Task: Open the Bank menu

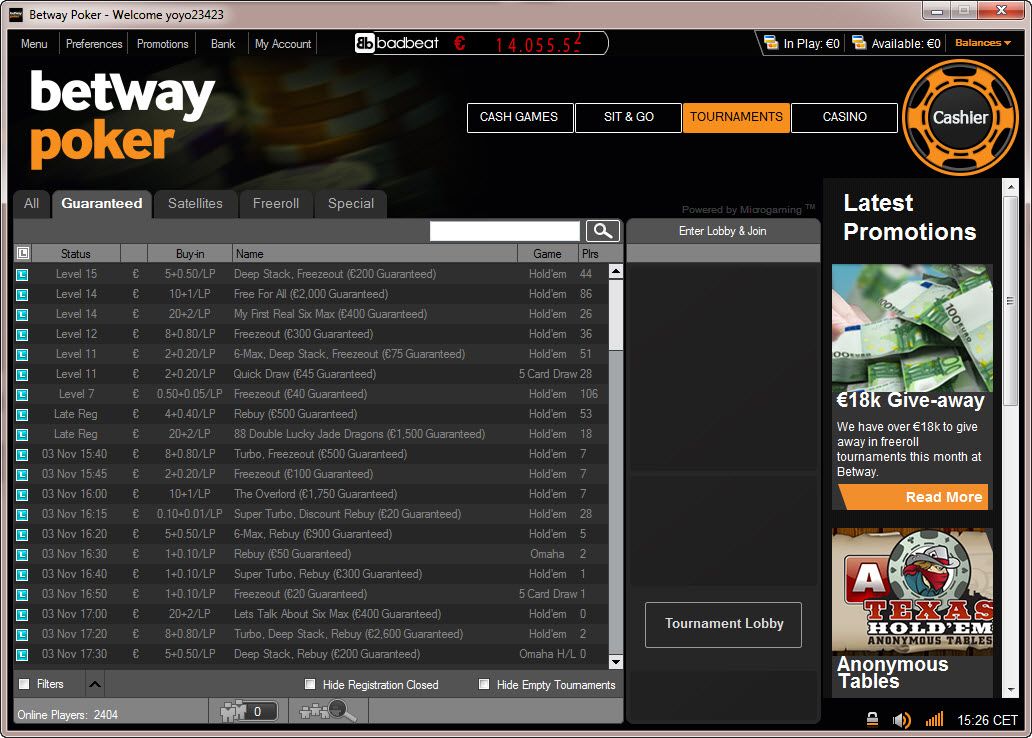Action: click(222, 43)
